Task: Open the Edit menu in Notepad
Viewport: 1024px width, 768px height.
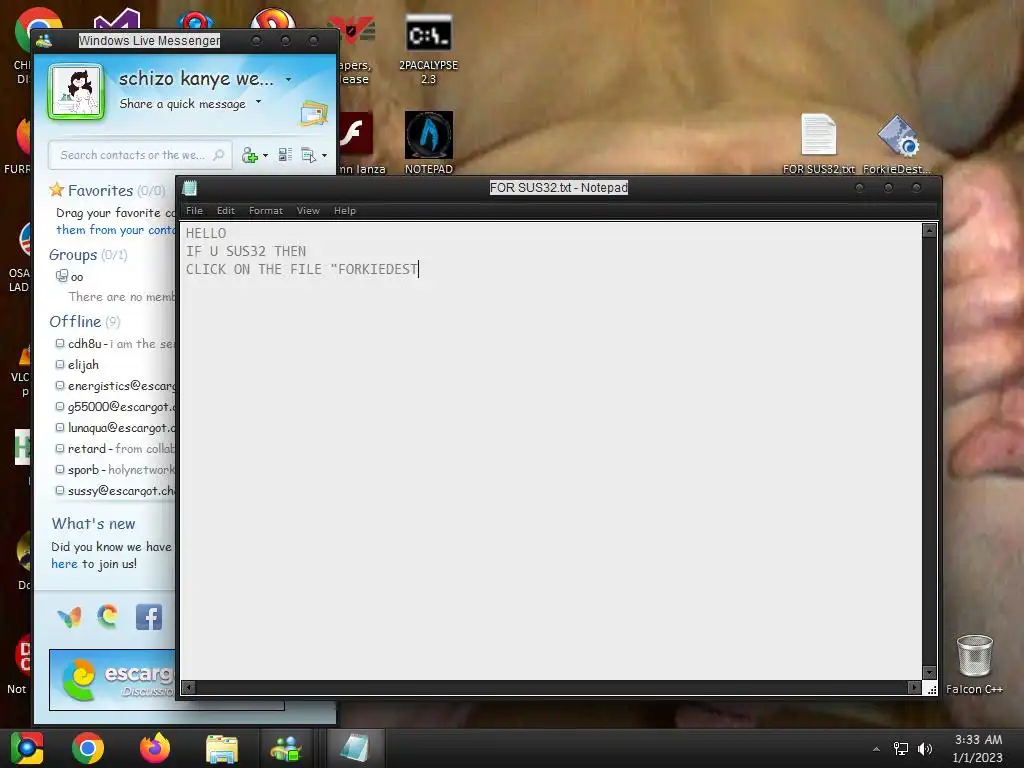Action: coord(225,210)
